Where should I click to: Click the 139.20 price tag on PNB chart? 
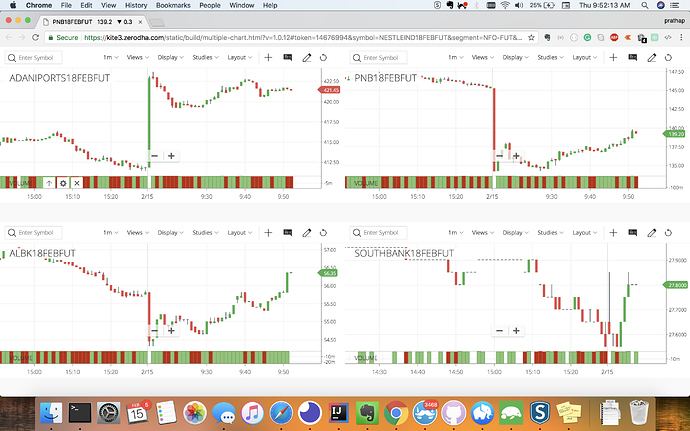[674, 134]
